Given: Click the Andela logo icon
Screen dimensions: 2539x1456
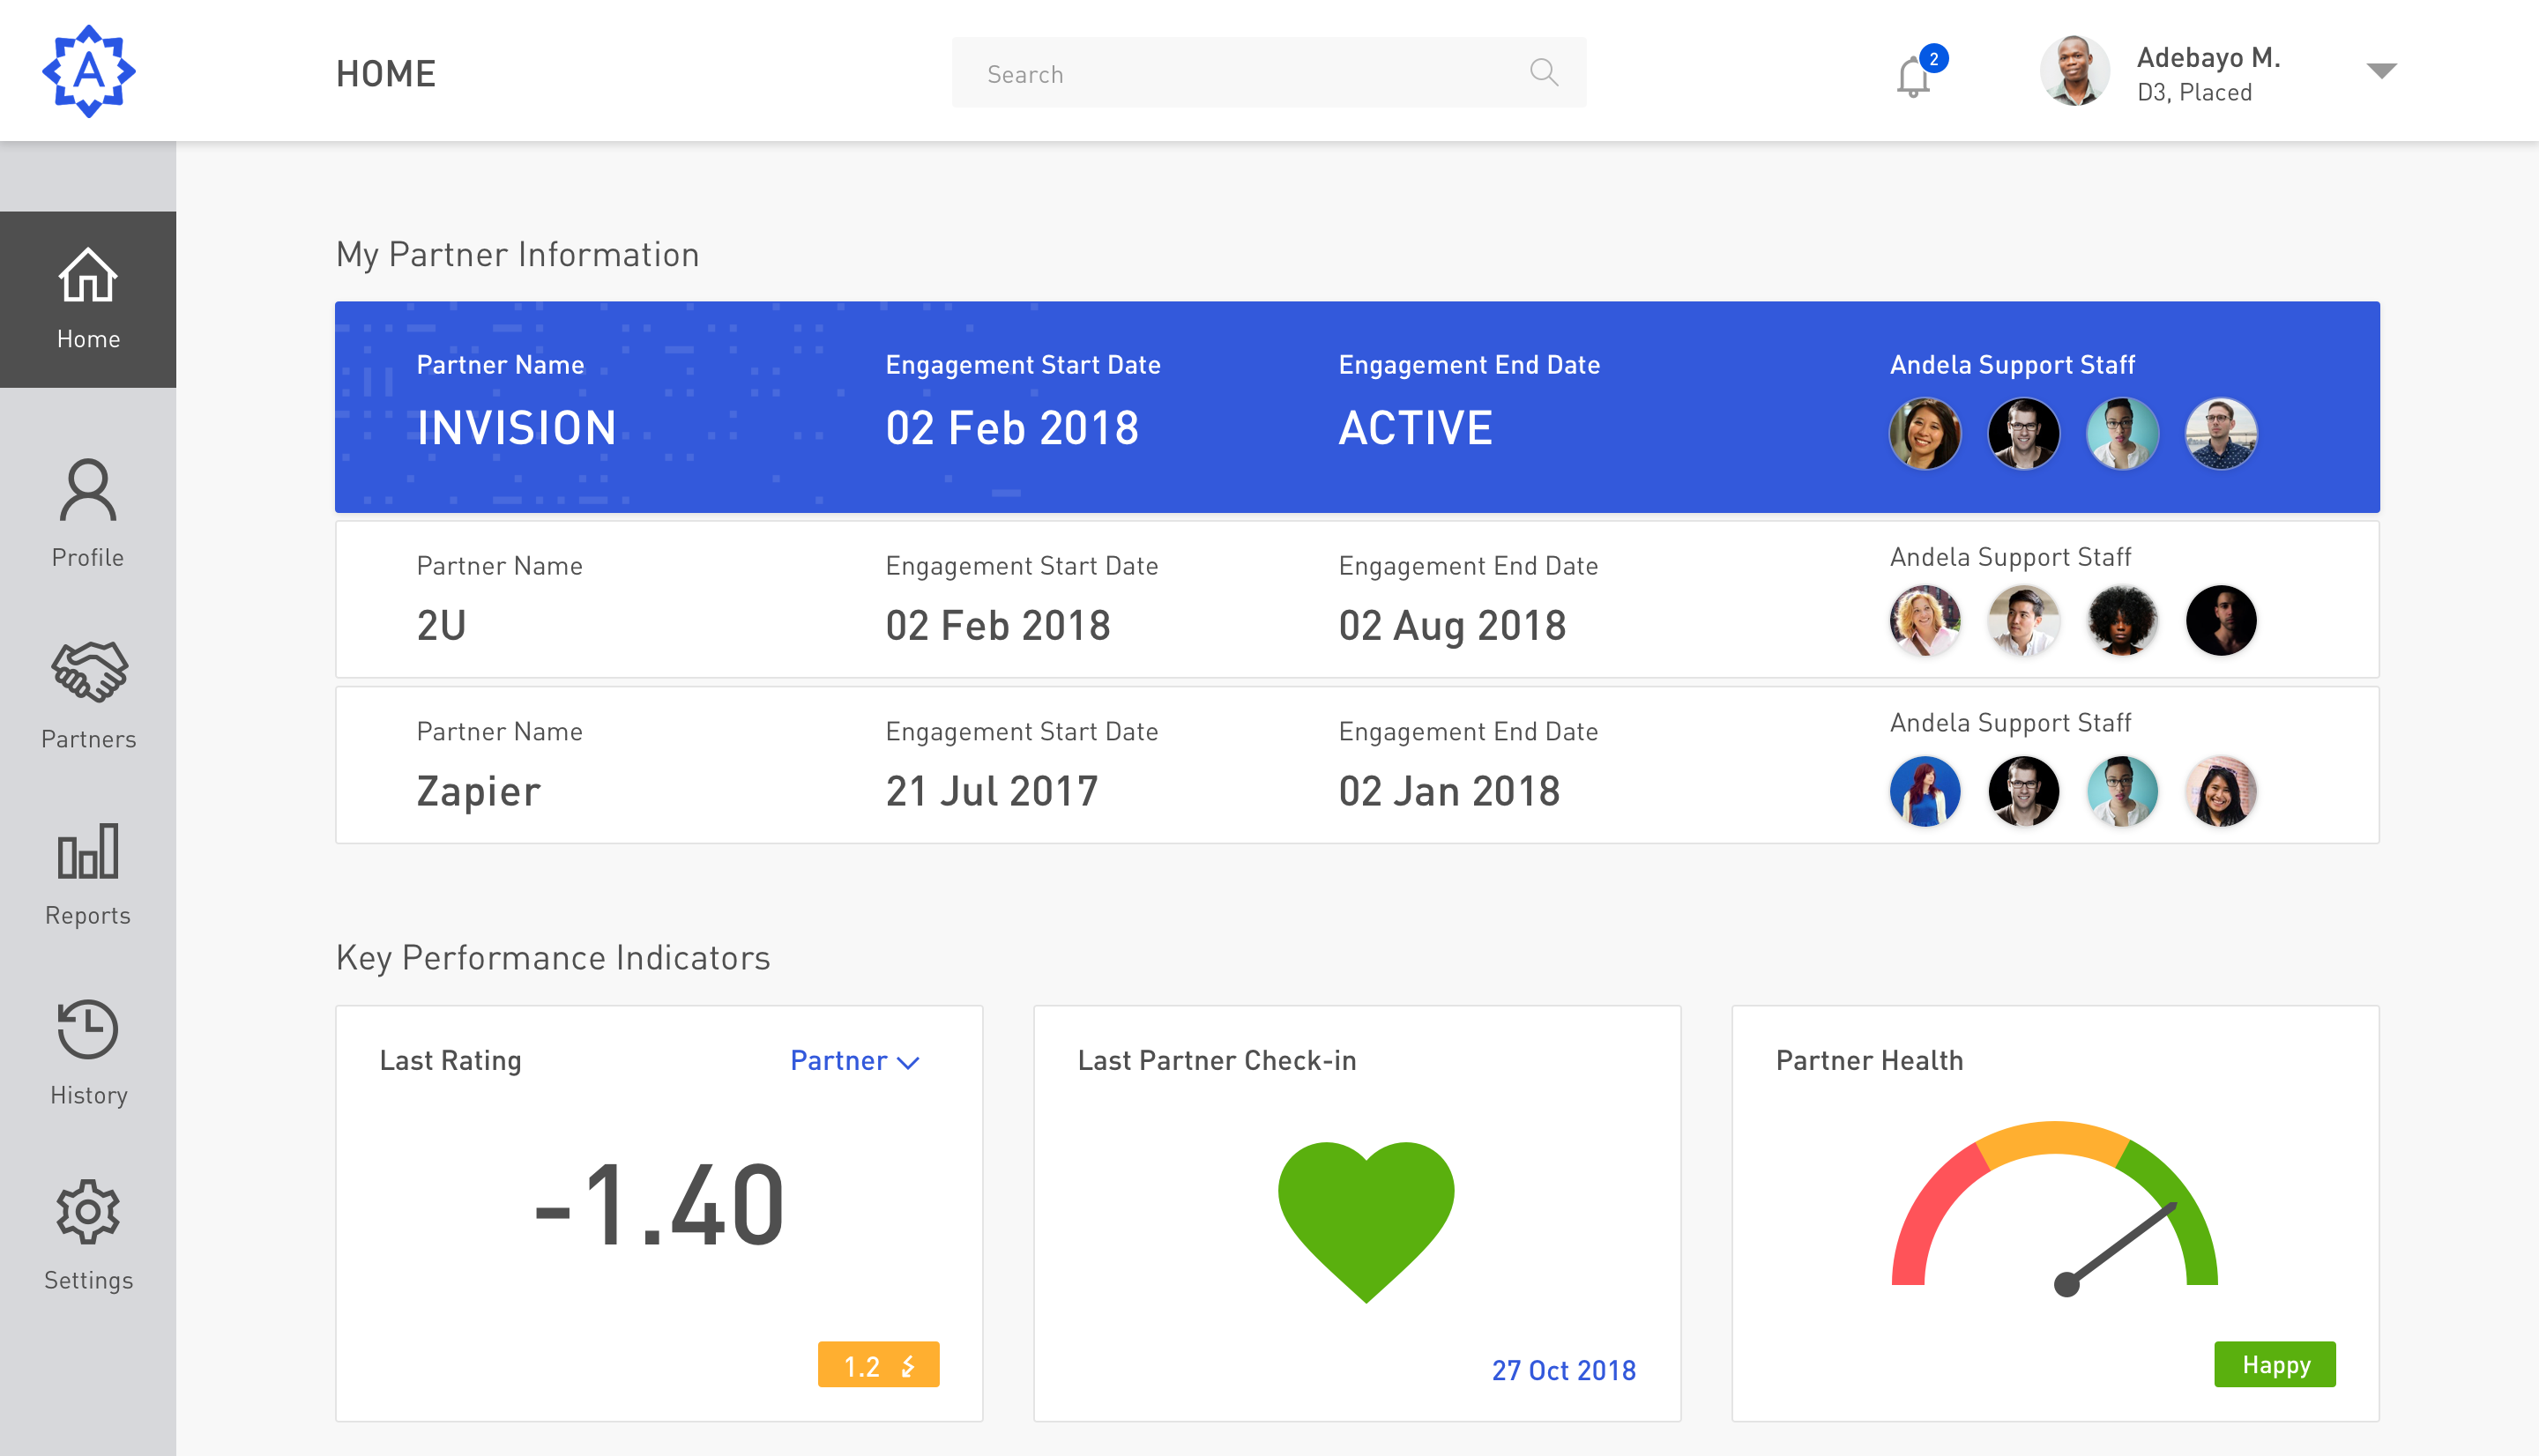Looking at the screenshot, I should 89,71.
